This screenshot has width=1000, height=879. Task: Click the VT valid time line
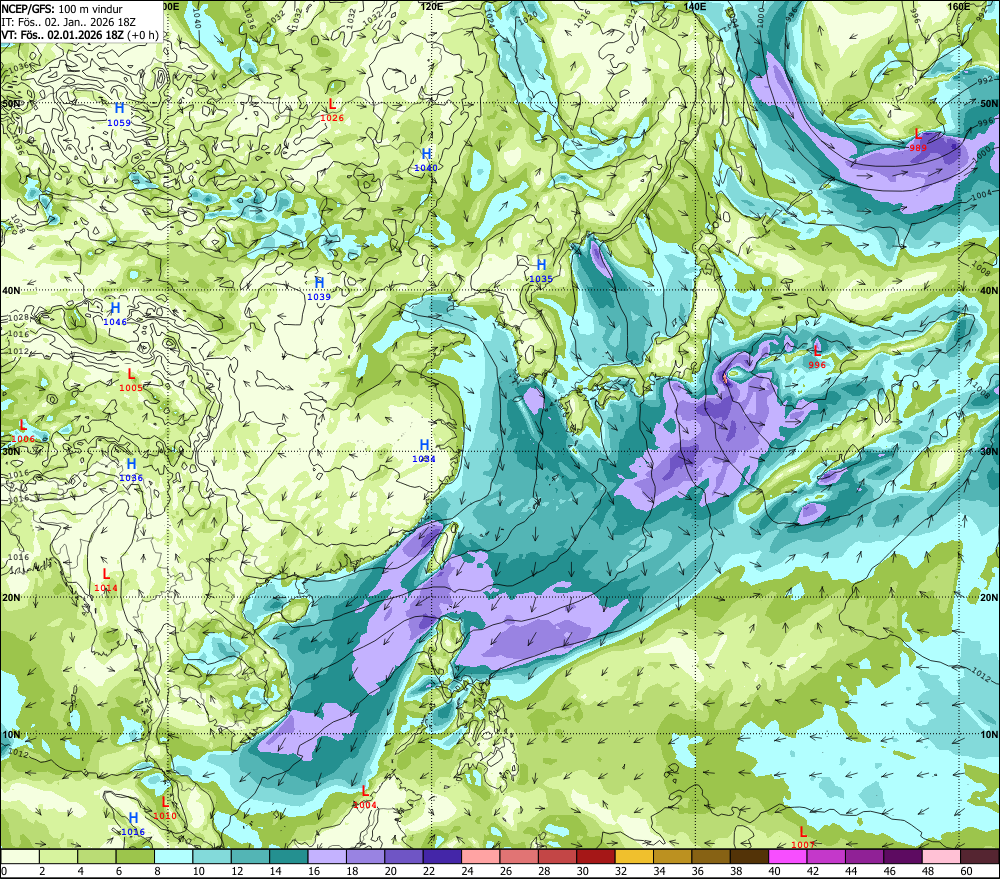(x=80, y=34)
